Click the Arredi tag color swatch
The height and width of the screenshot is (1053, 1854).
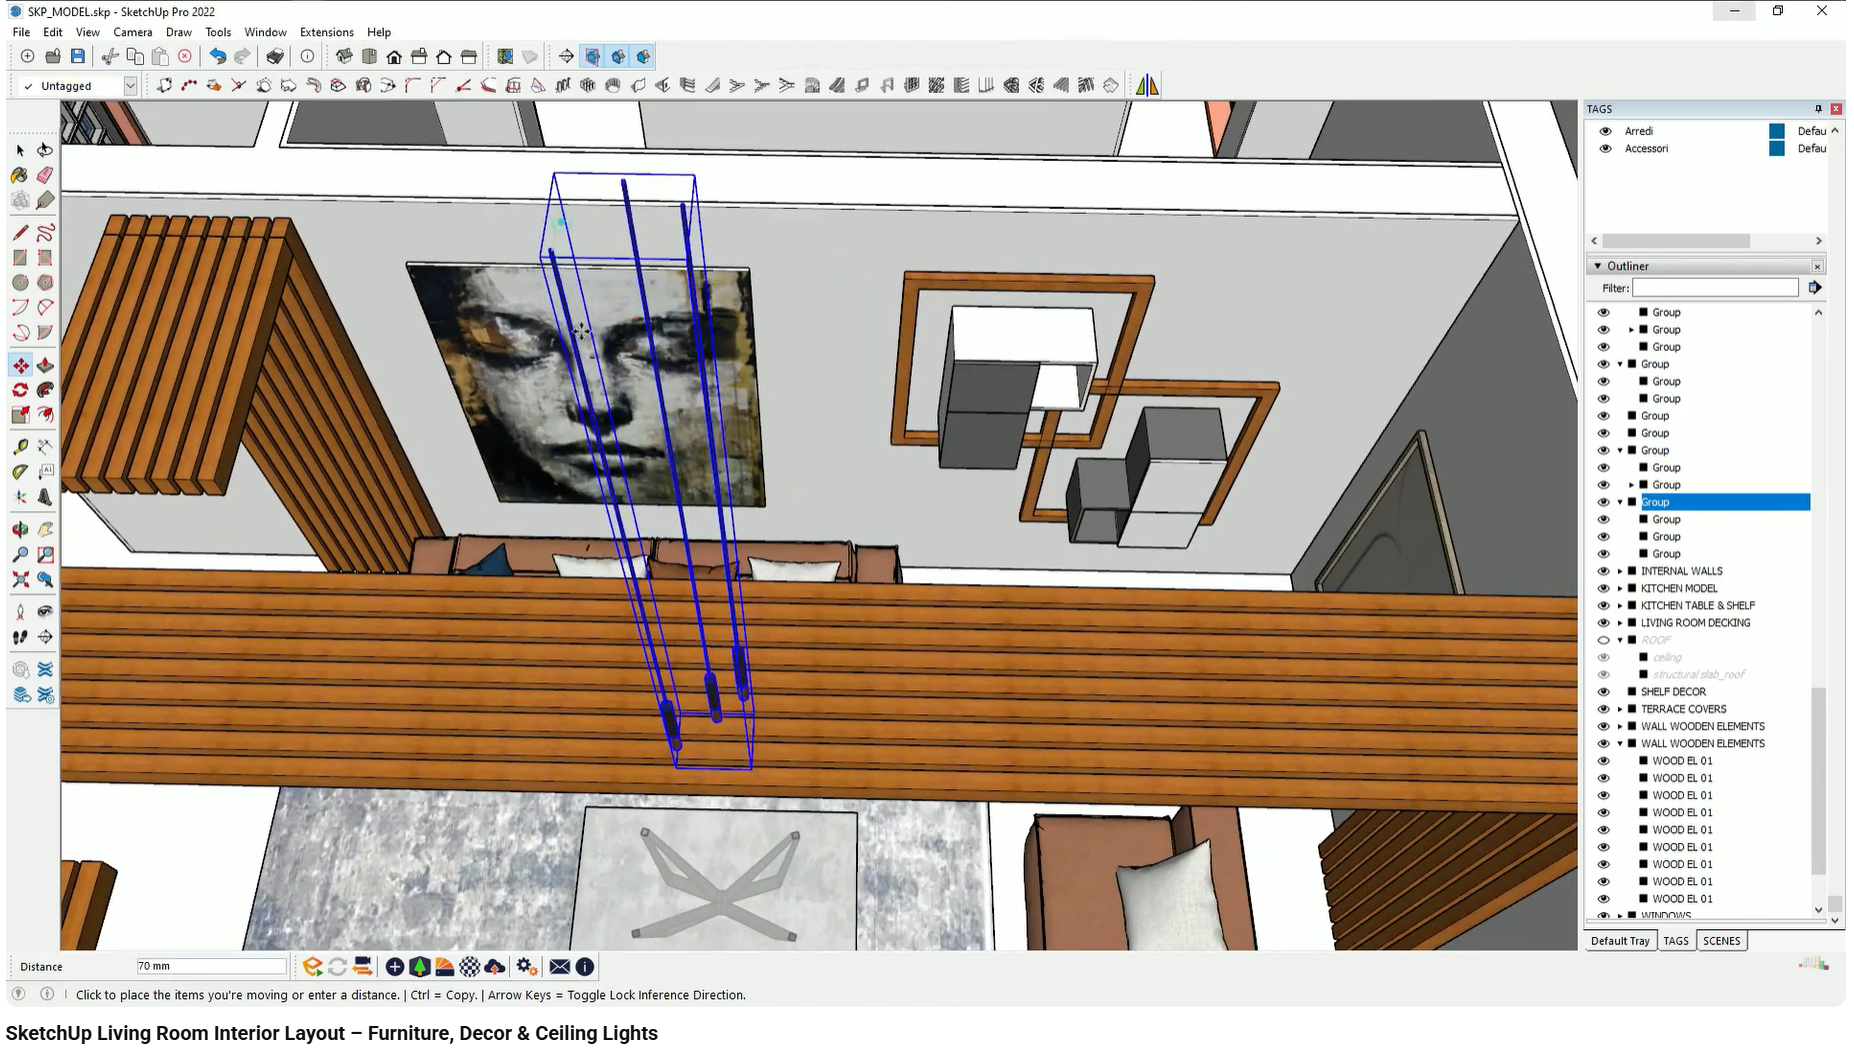coord(1777,131)
